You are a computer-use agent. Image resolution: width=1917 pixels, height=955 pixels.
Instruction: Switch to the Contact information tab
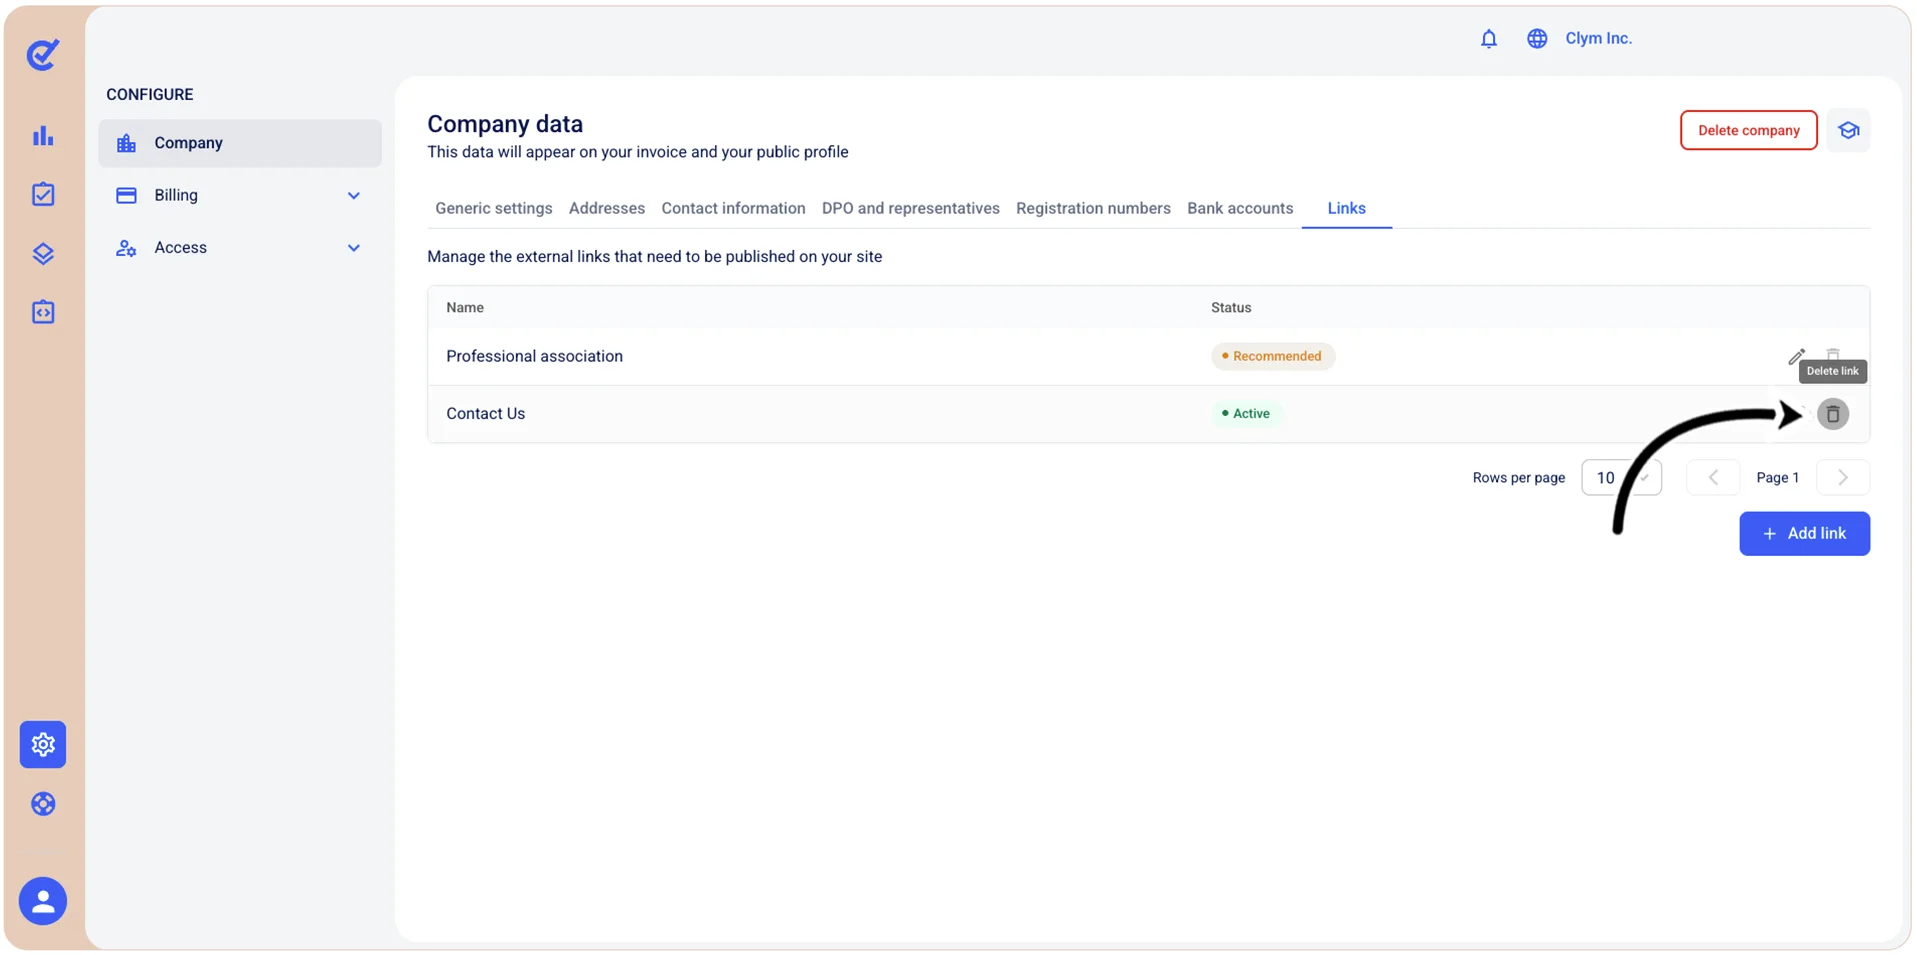(733, 208)
